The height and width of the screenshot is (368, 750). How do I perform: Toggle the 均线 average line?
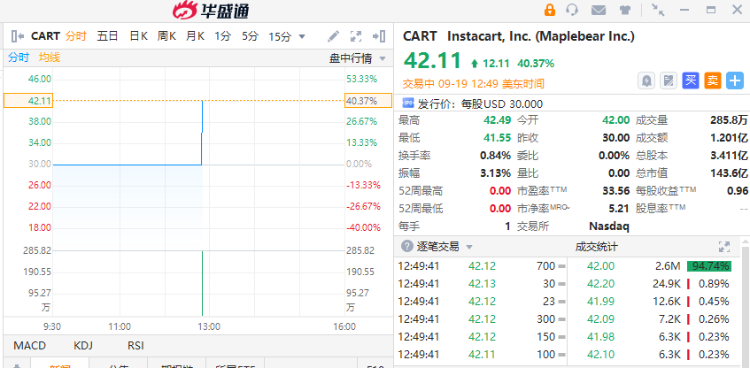[x=50, y=58]
